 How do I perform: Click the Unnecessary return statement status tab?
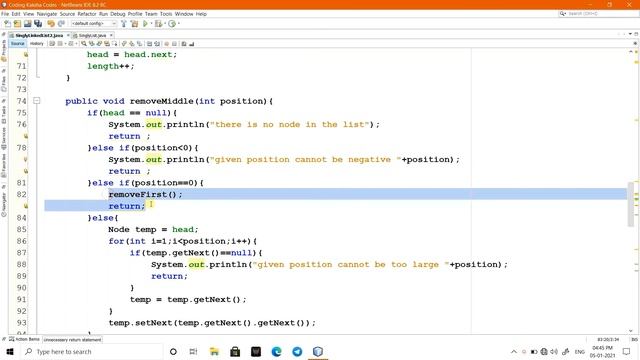point(72,340)
